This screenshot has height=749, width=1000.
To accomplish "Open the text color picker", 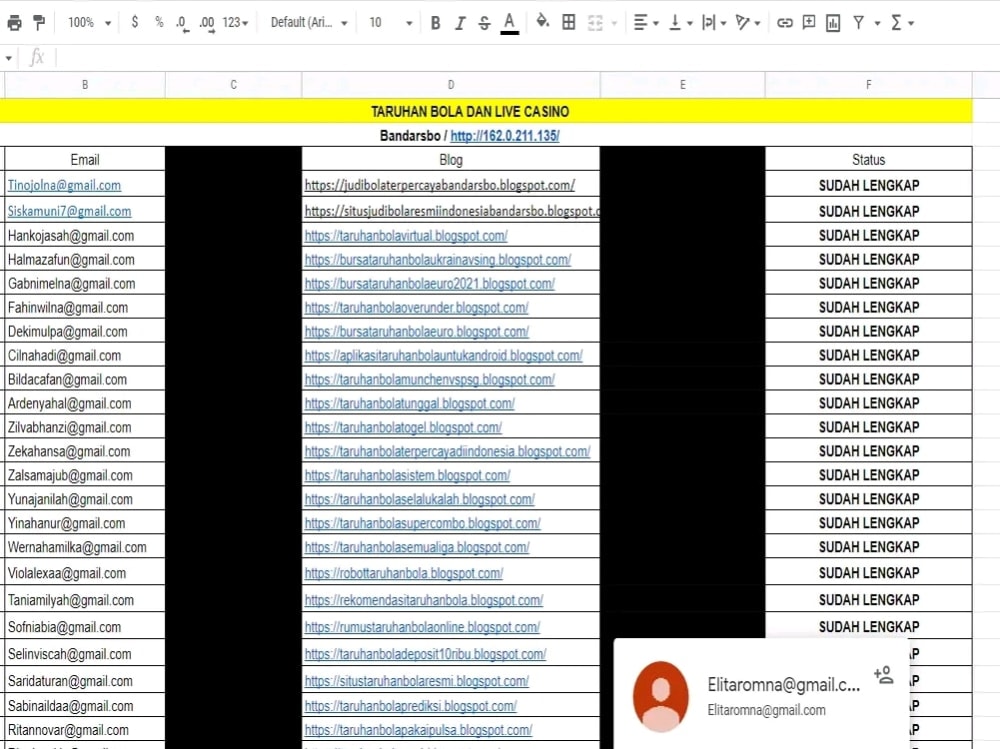I will pyautogui.click(x=509, y=23).
